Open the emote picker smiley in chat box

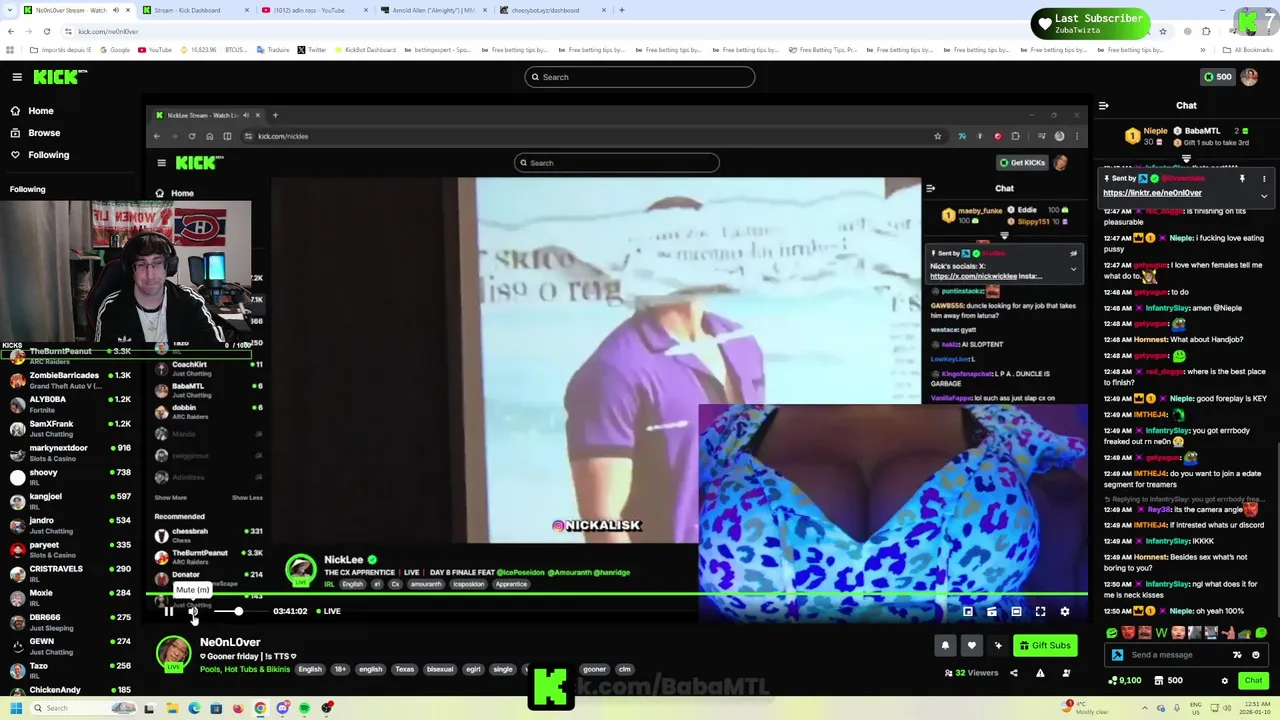1256,655
